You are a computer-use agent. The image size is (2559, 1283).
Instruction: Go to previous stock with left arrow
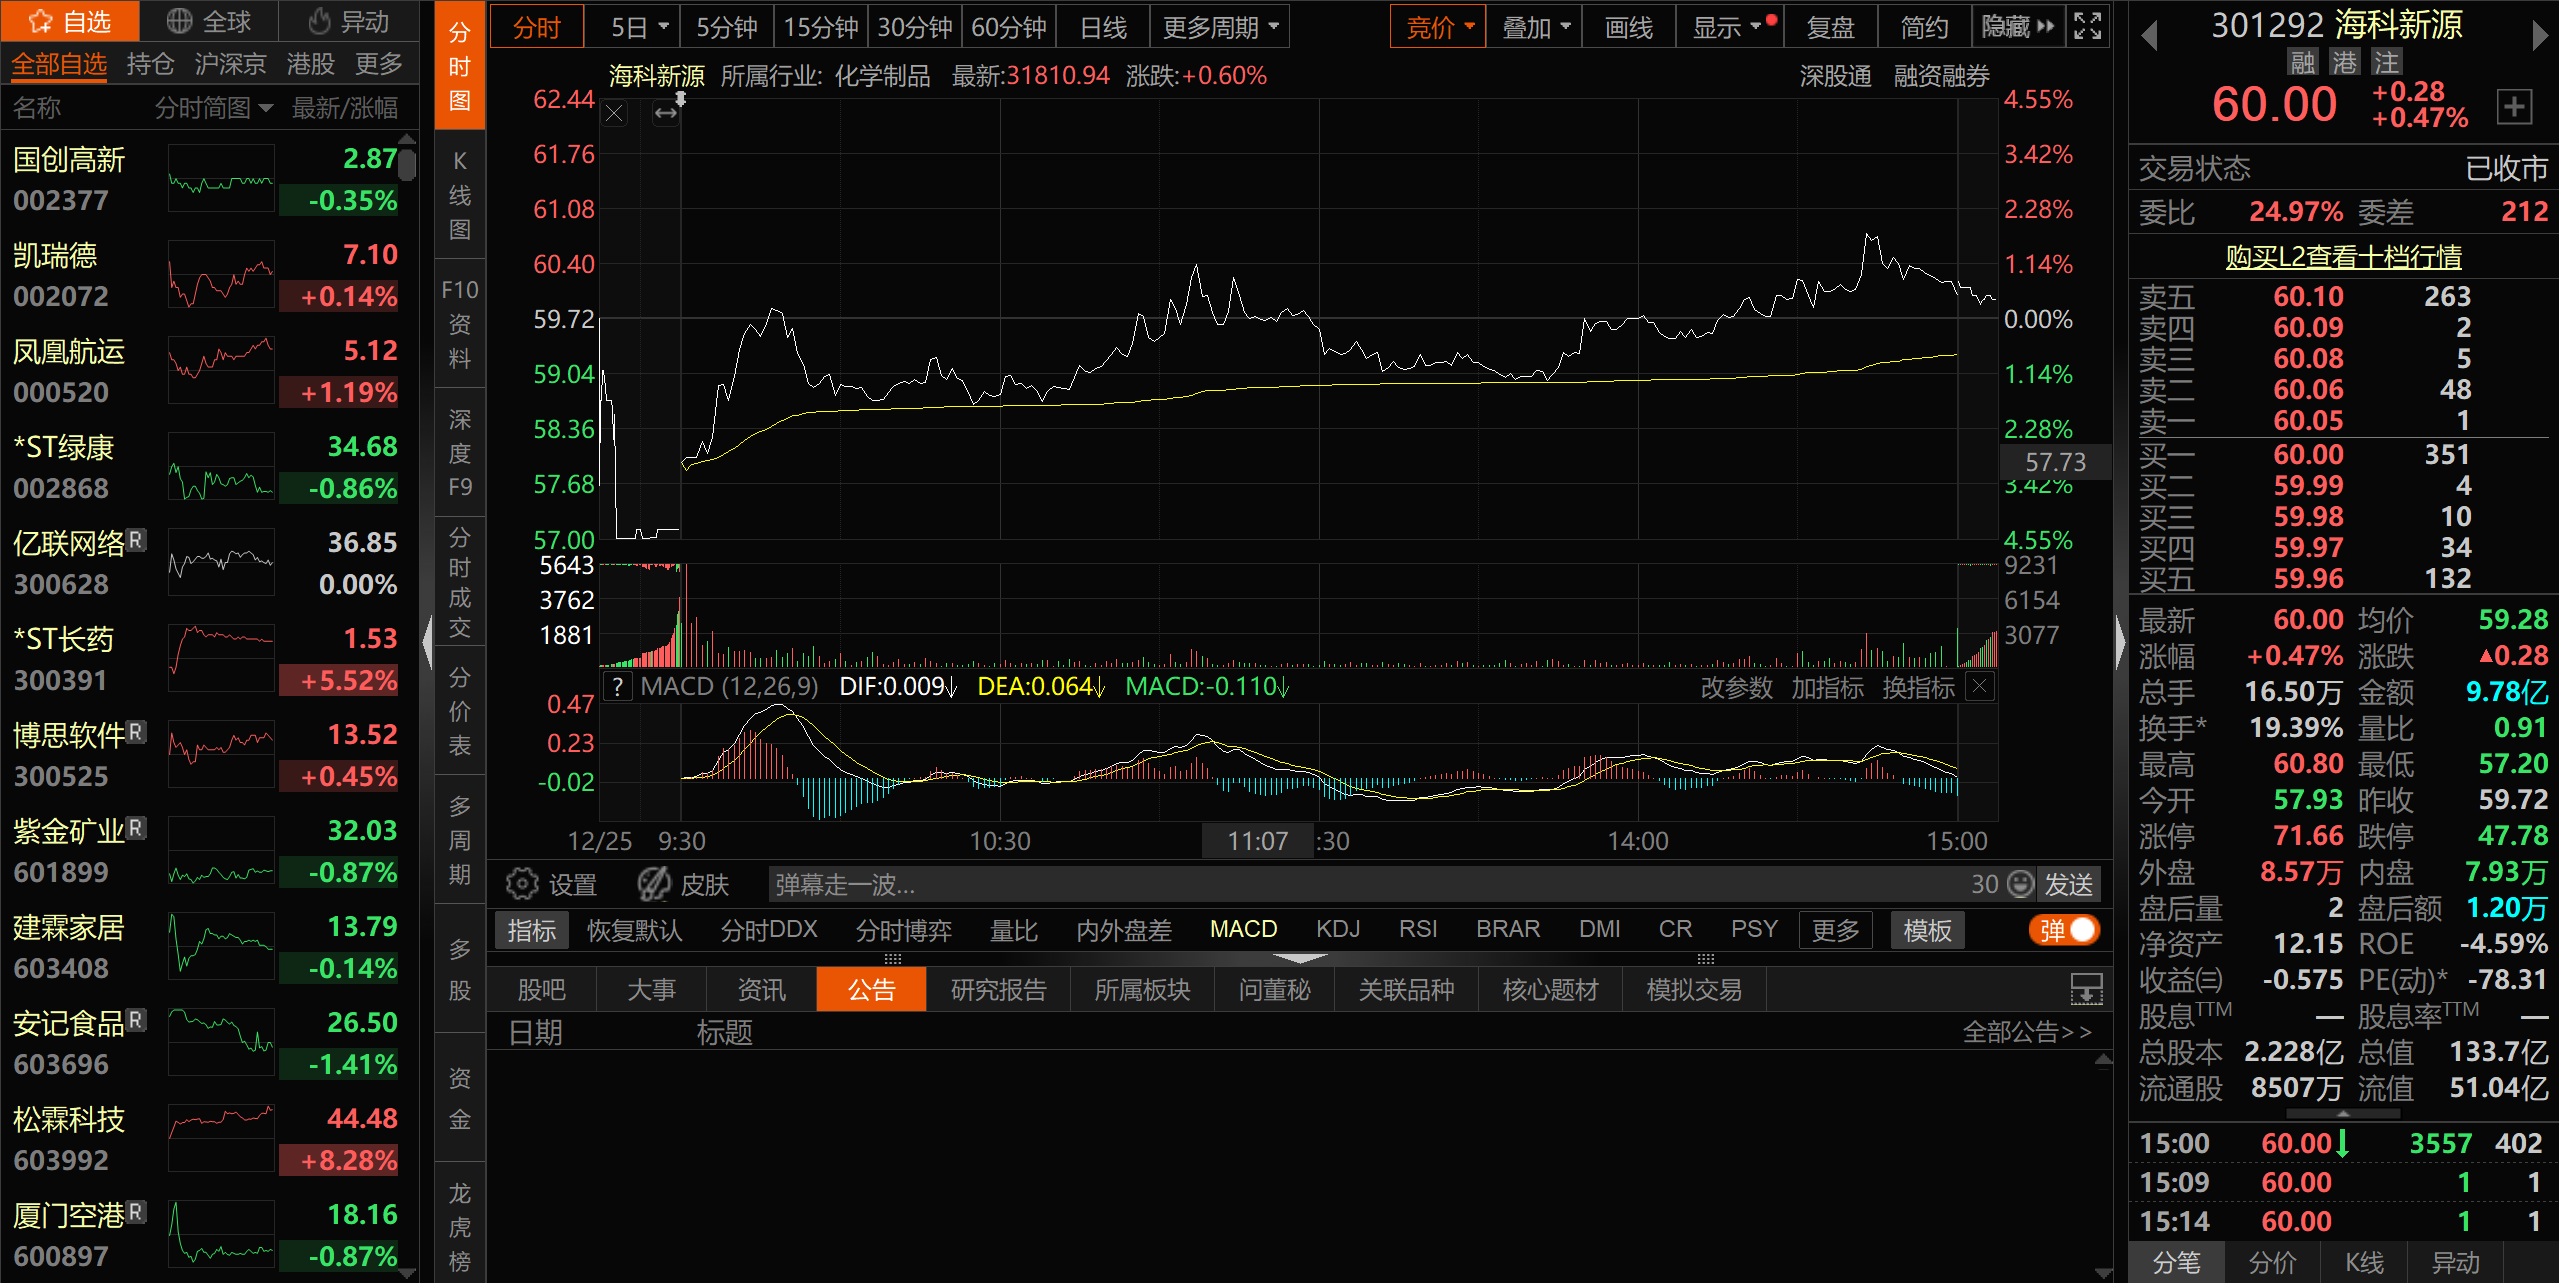[2149, 37]
